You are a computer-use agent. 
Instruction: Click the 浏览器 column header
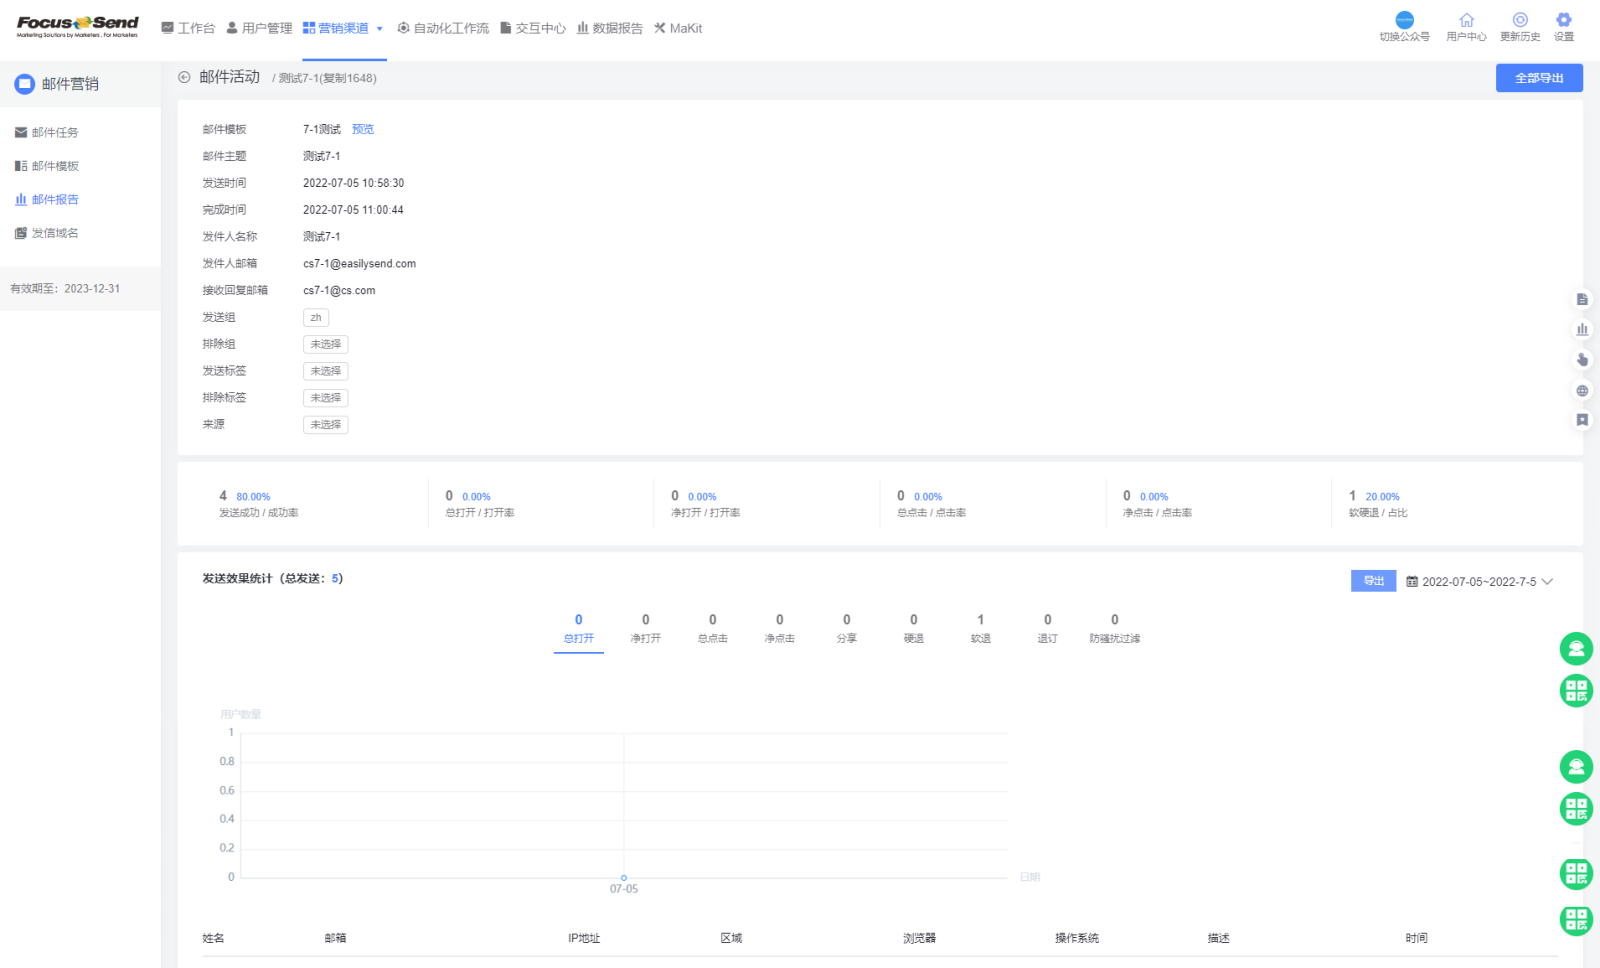(x=919, y=938)
